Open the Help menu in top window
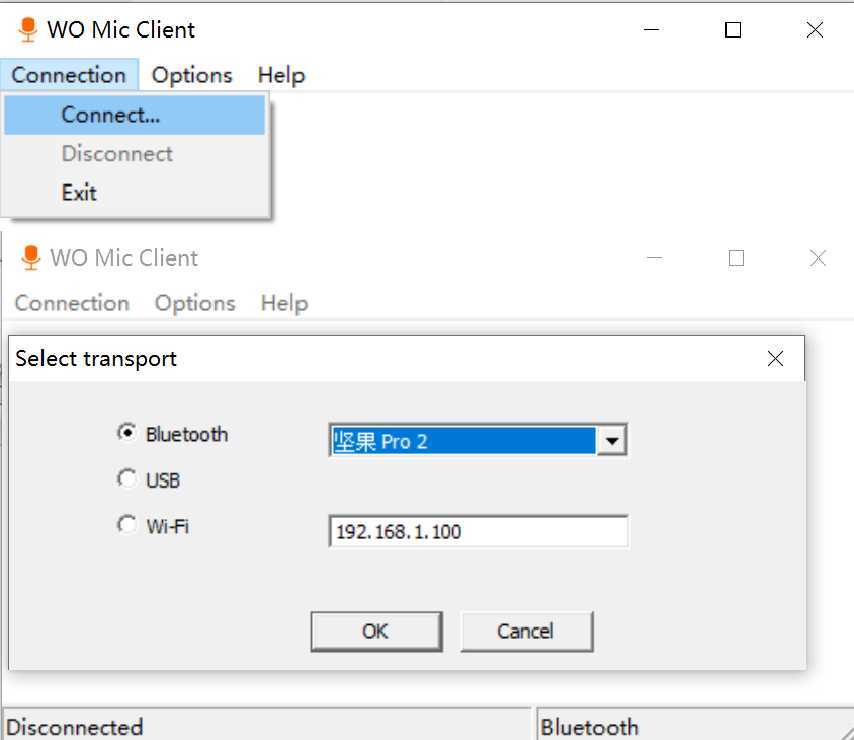The image size is (854, 740). [x=281, y=75]
